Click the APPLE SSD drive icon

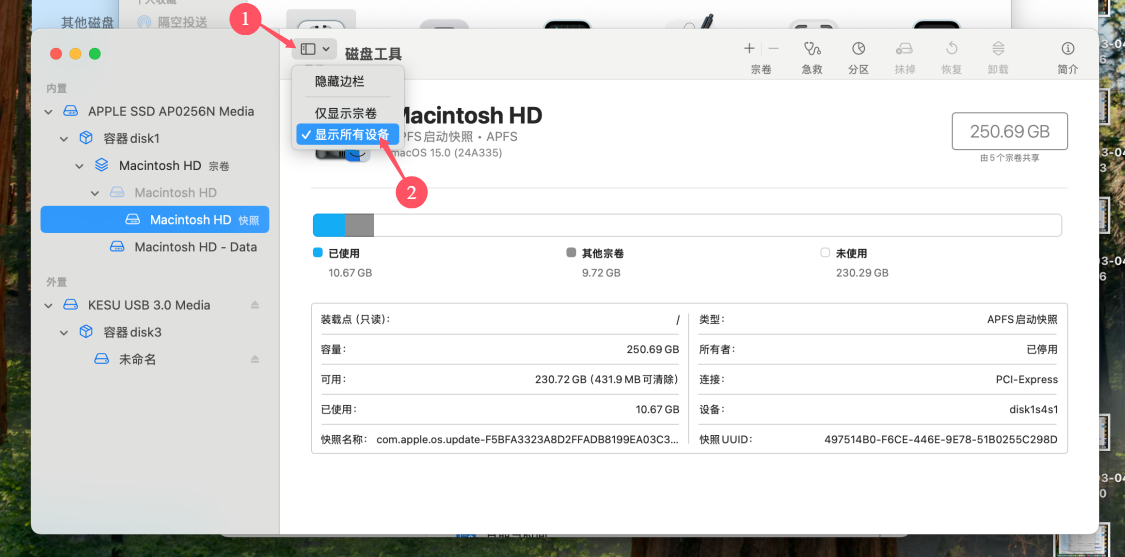(70, 111)
